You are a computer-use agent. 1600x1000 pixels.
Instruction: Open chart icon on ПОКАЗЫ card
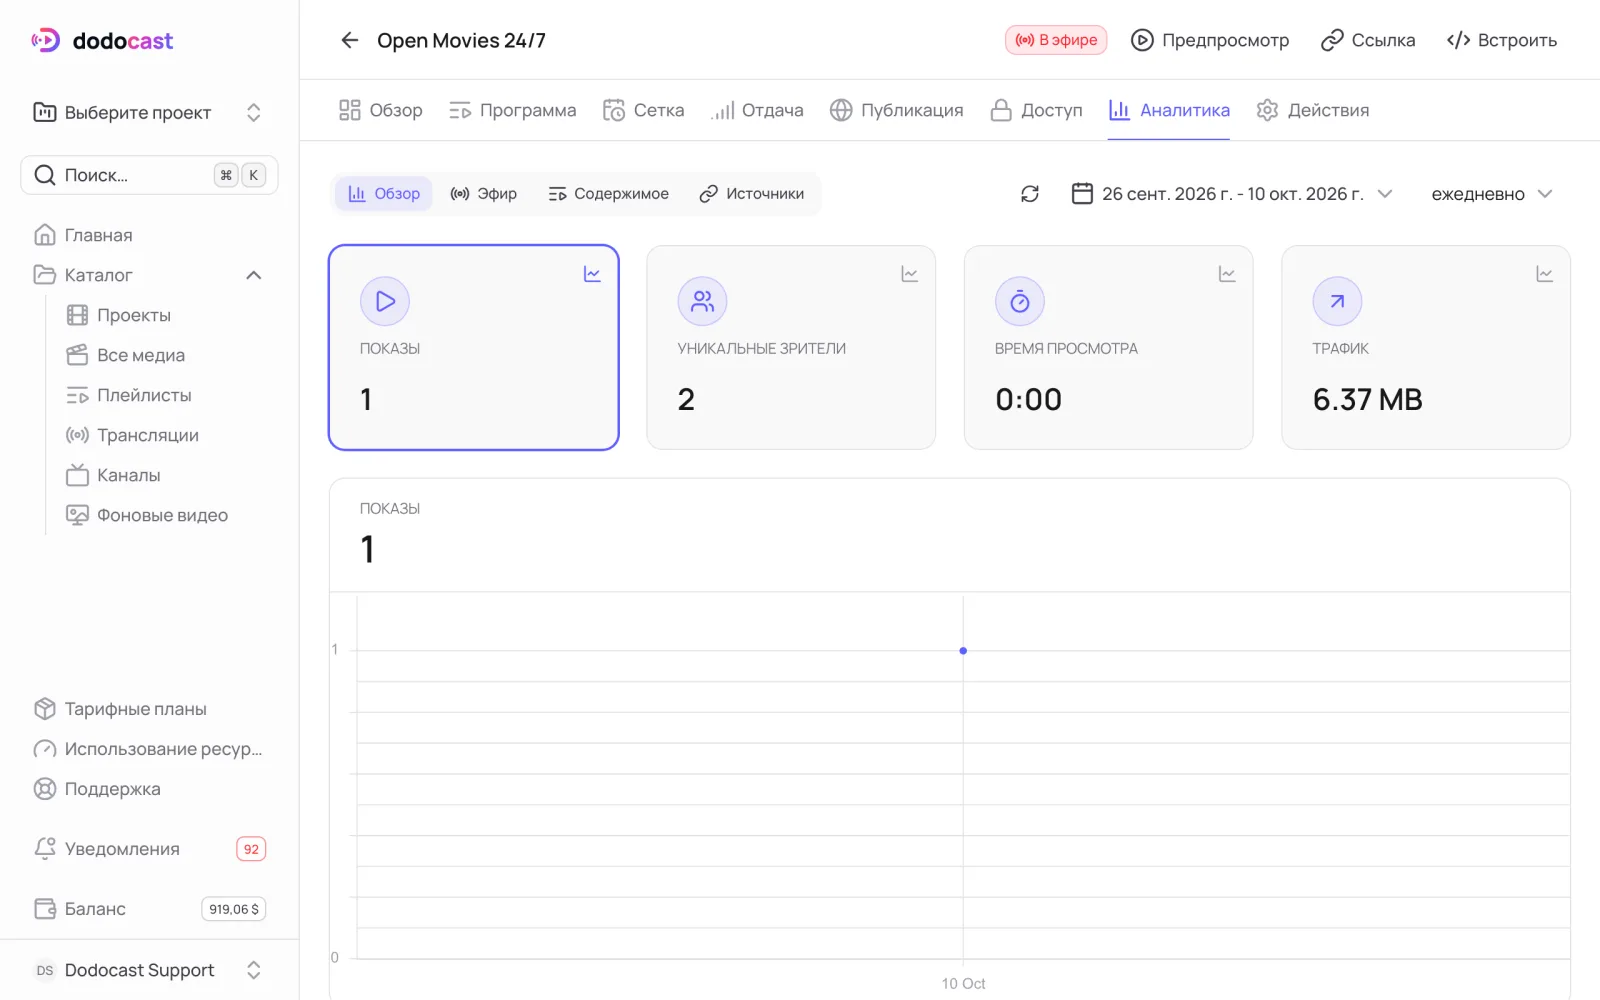pos(592,274)
